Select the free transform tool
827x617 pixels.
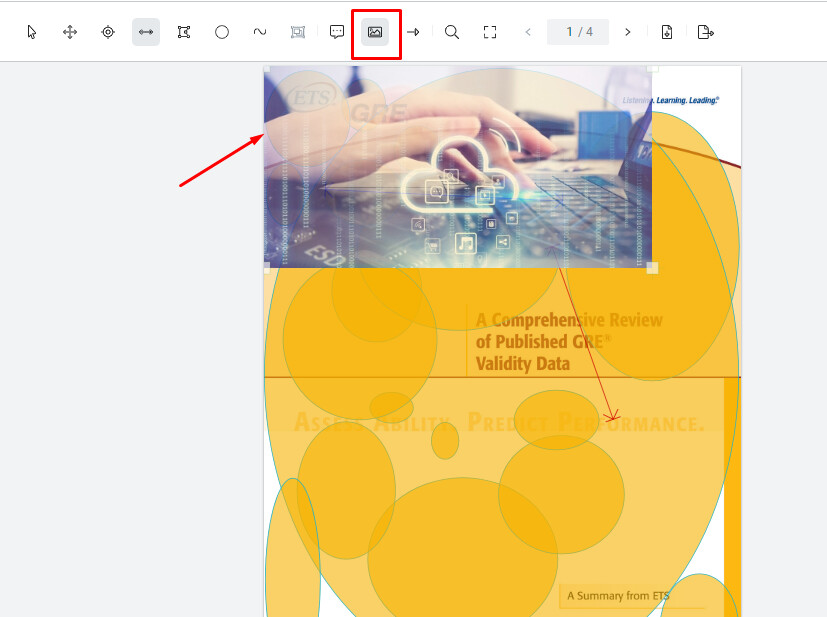point(183,31)
